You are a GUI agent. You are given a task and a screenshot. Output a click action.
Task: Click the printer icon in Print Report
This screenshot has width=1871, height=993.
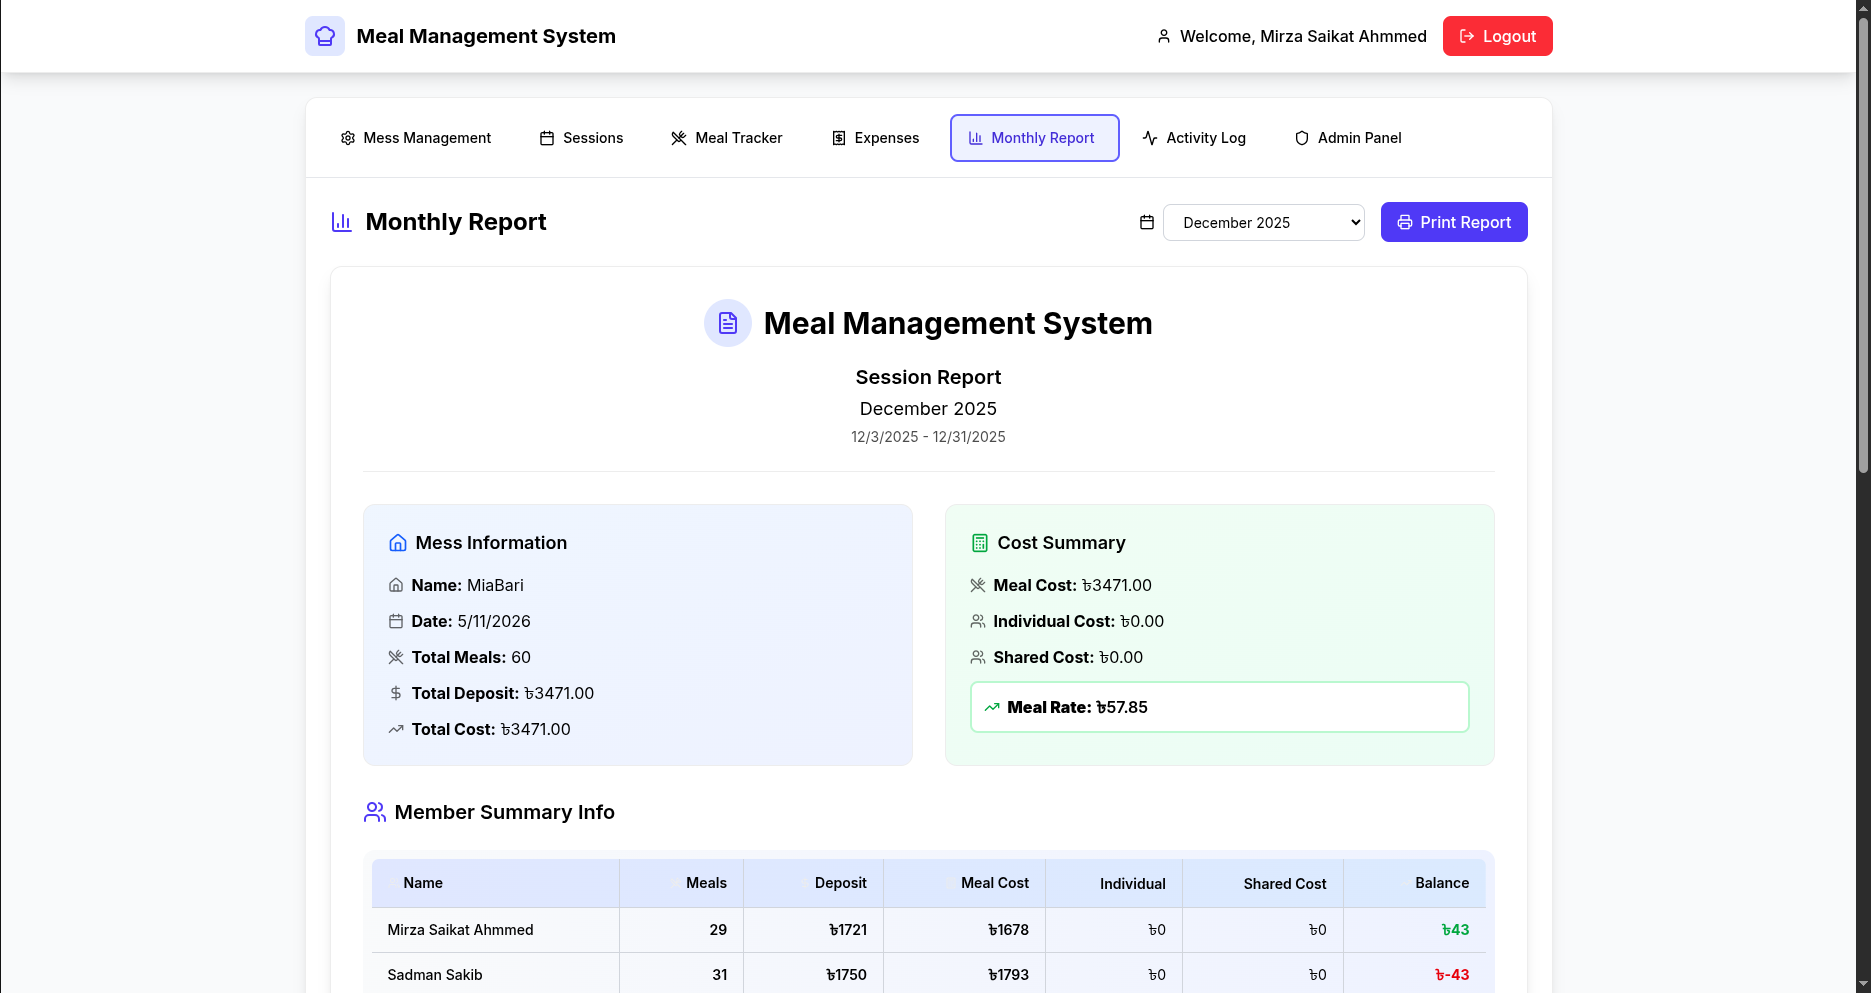coord(1405,222)
